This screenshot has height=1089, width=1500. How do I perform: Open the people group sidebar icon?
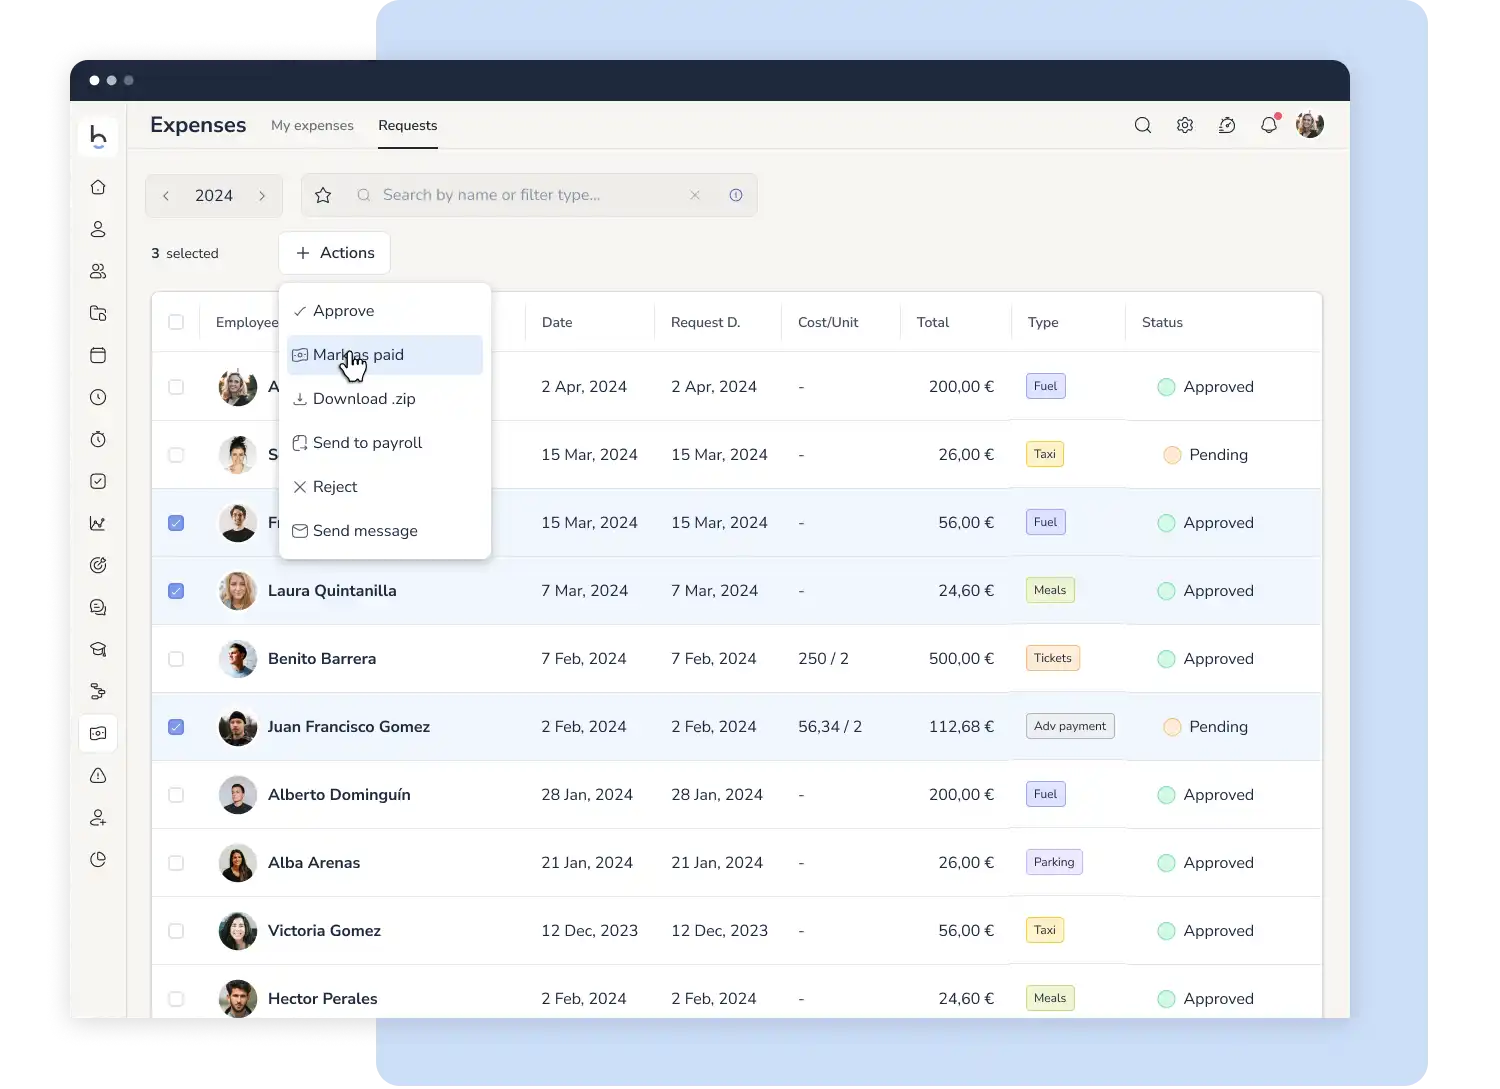coord(98,271)
